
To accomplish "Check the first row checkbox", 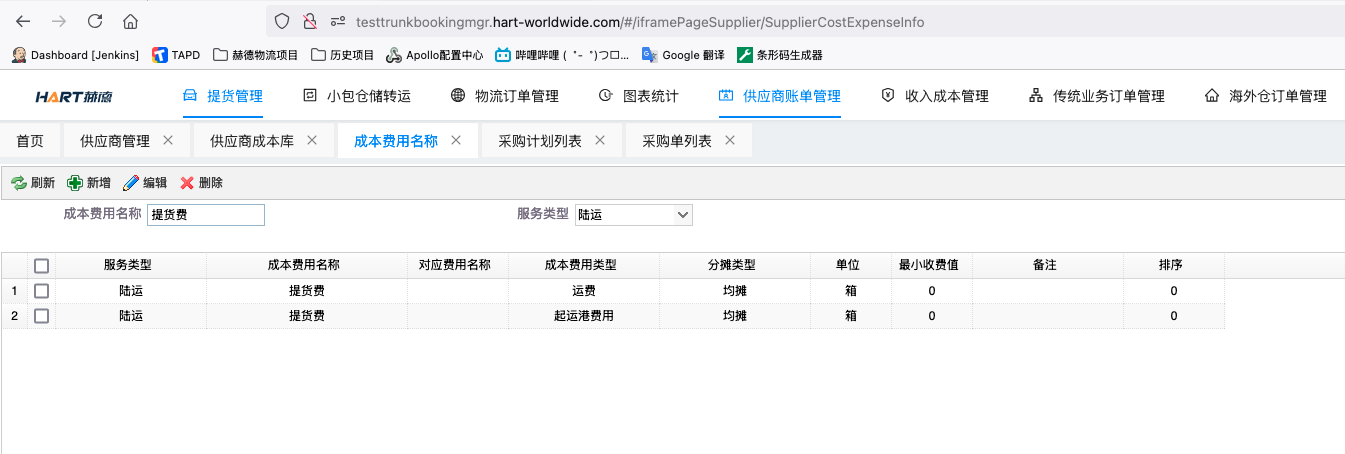I will coord(41,291).
